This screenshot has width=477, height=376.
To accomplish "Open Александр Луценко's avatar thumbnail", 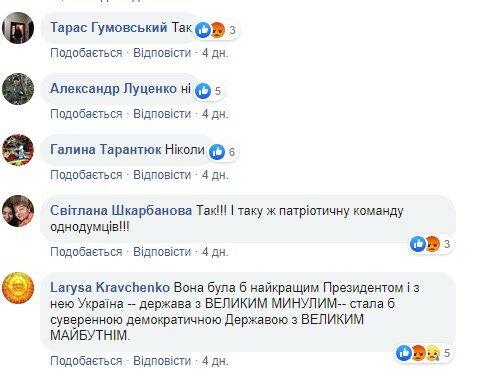I will 18,89.
